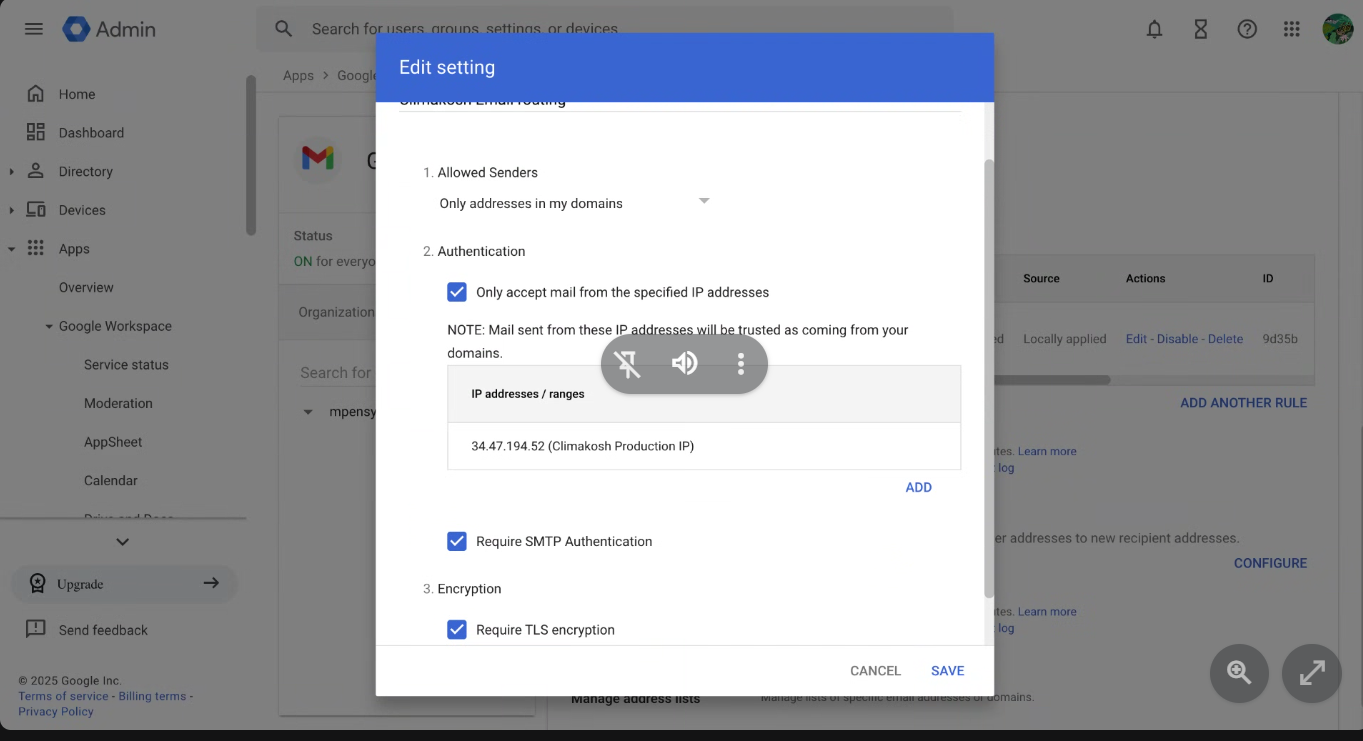The width and height of the screenshot is (1363, 741).
Task: Open Service status in sidebar
Action: coord(126,365)
